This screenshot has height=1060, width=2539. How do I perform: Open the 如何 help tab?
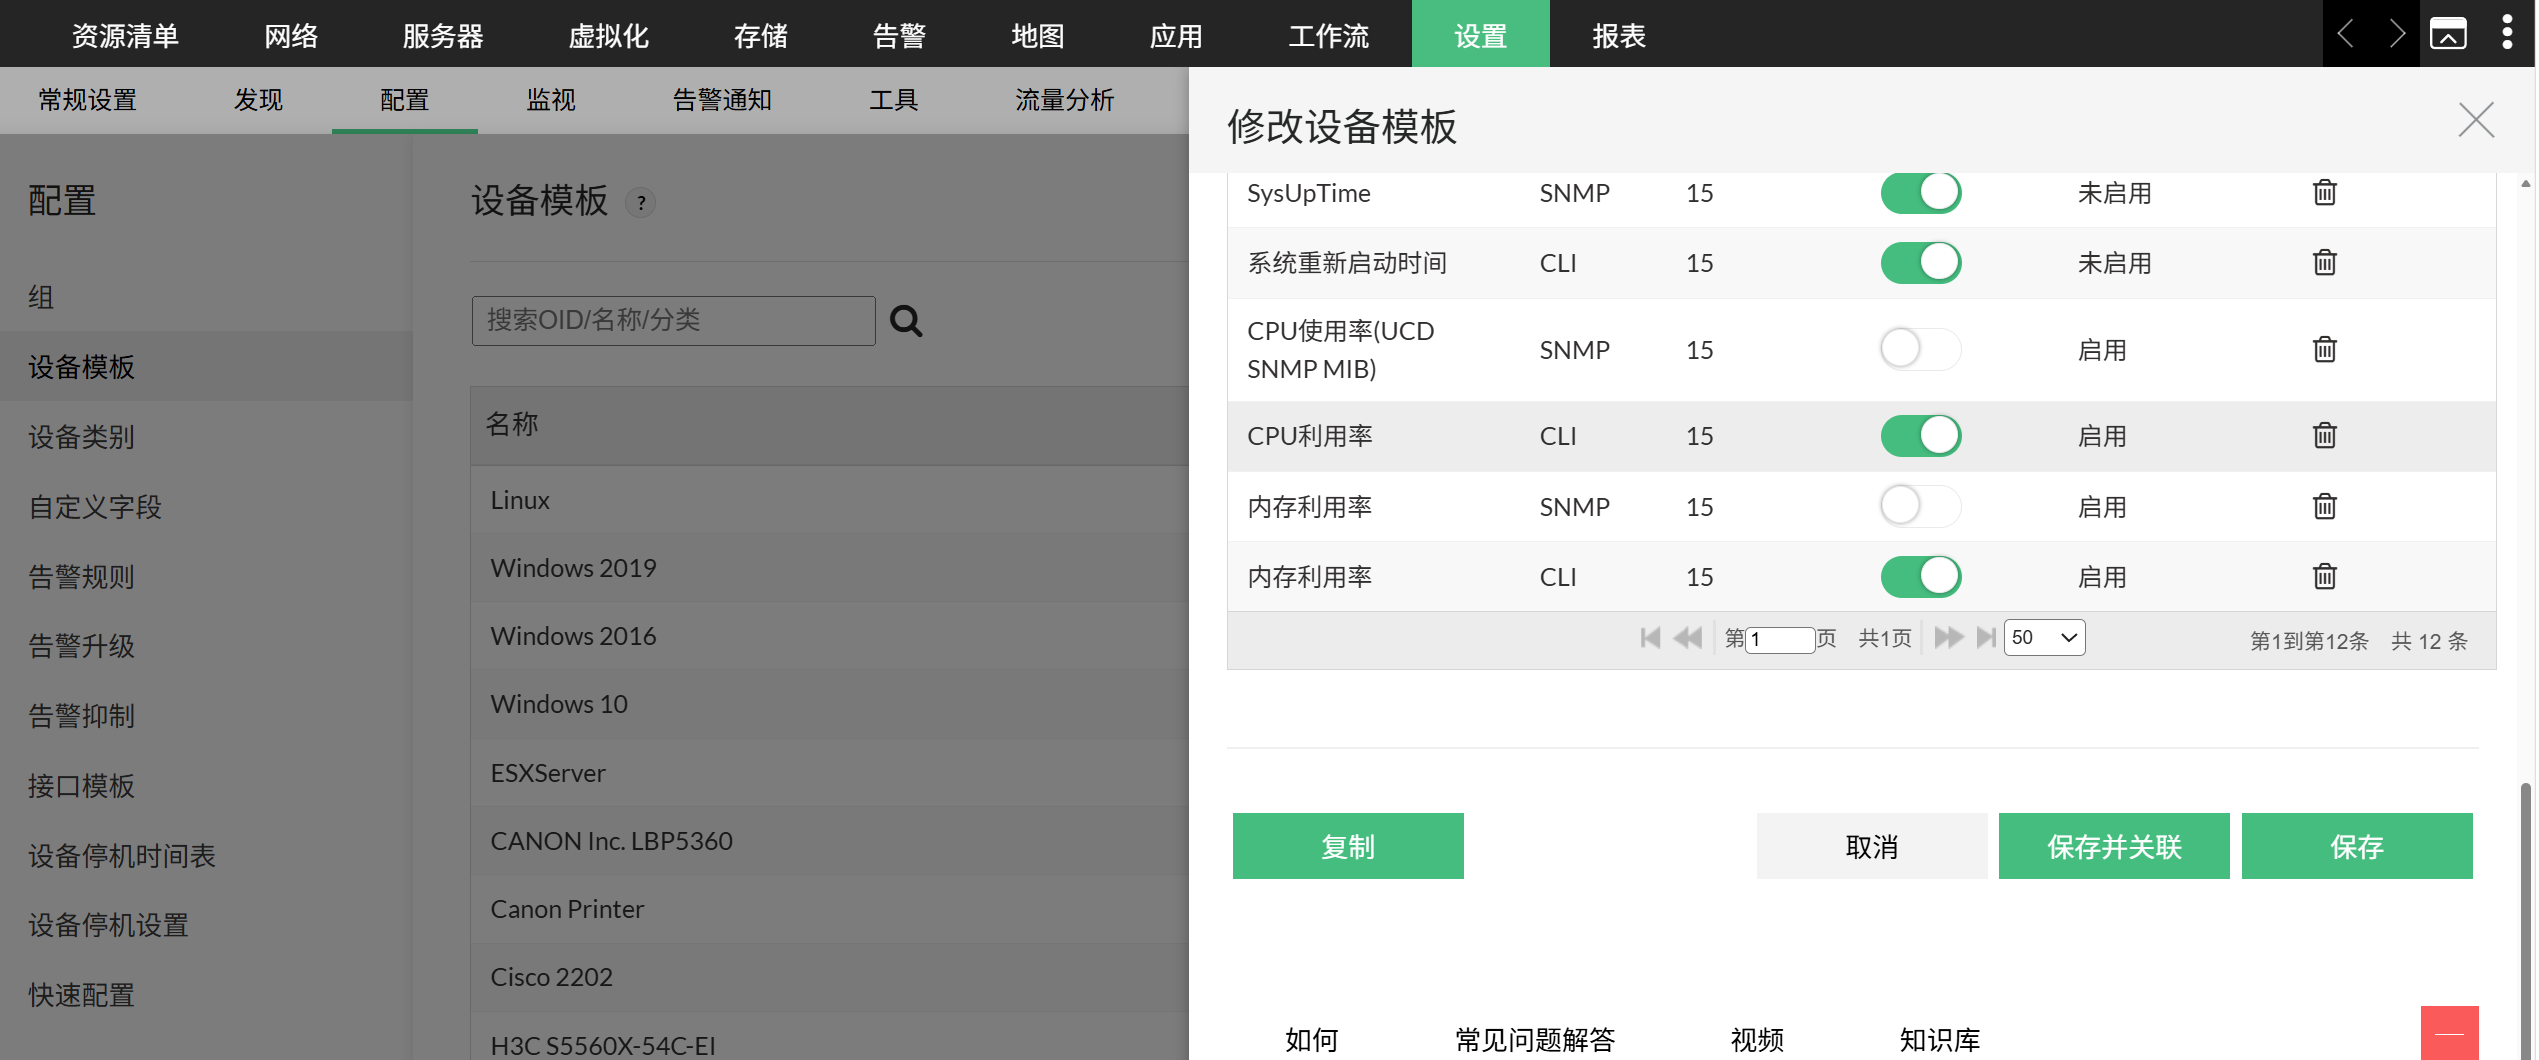[x=1311, y=1040]
